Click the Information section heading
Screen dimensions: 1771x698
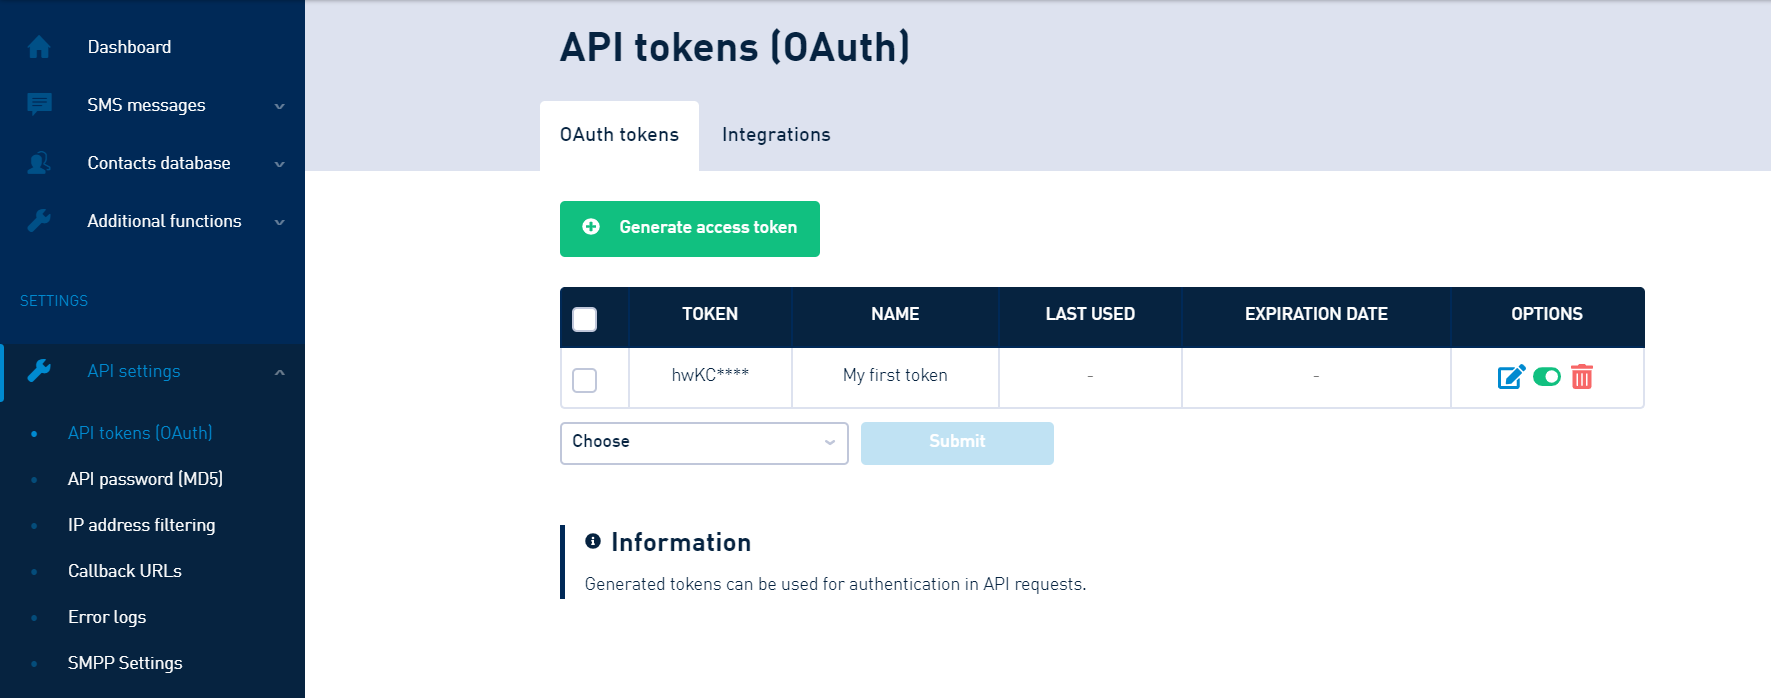coord(681,542)
